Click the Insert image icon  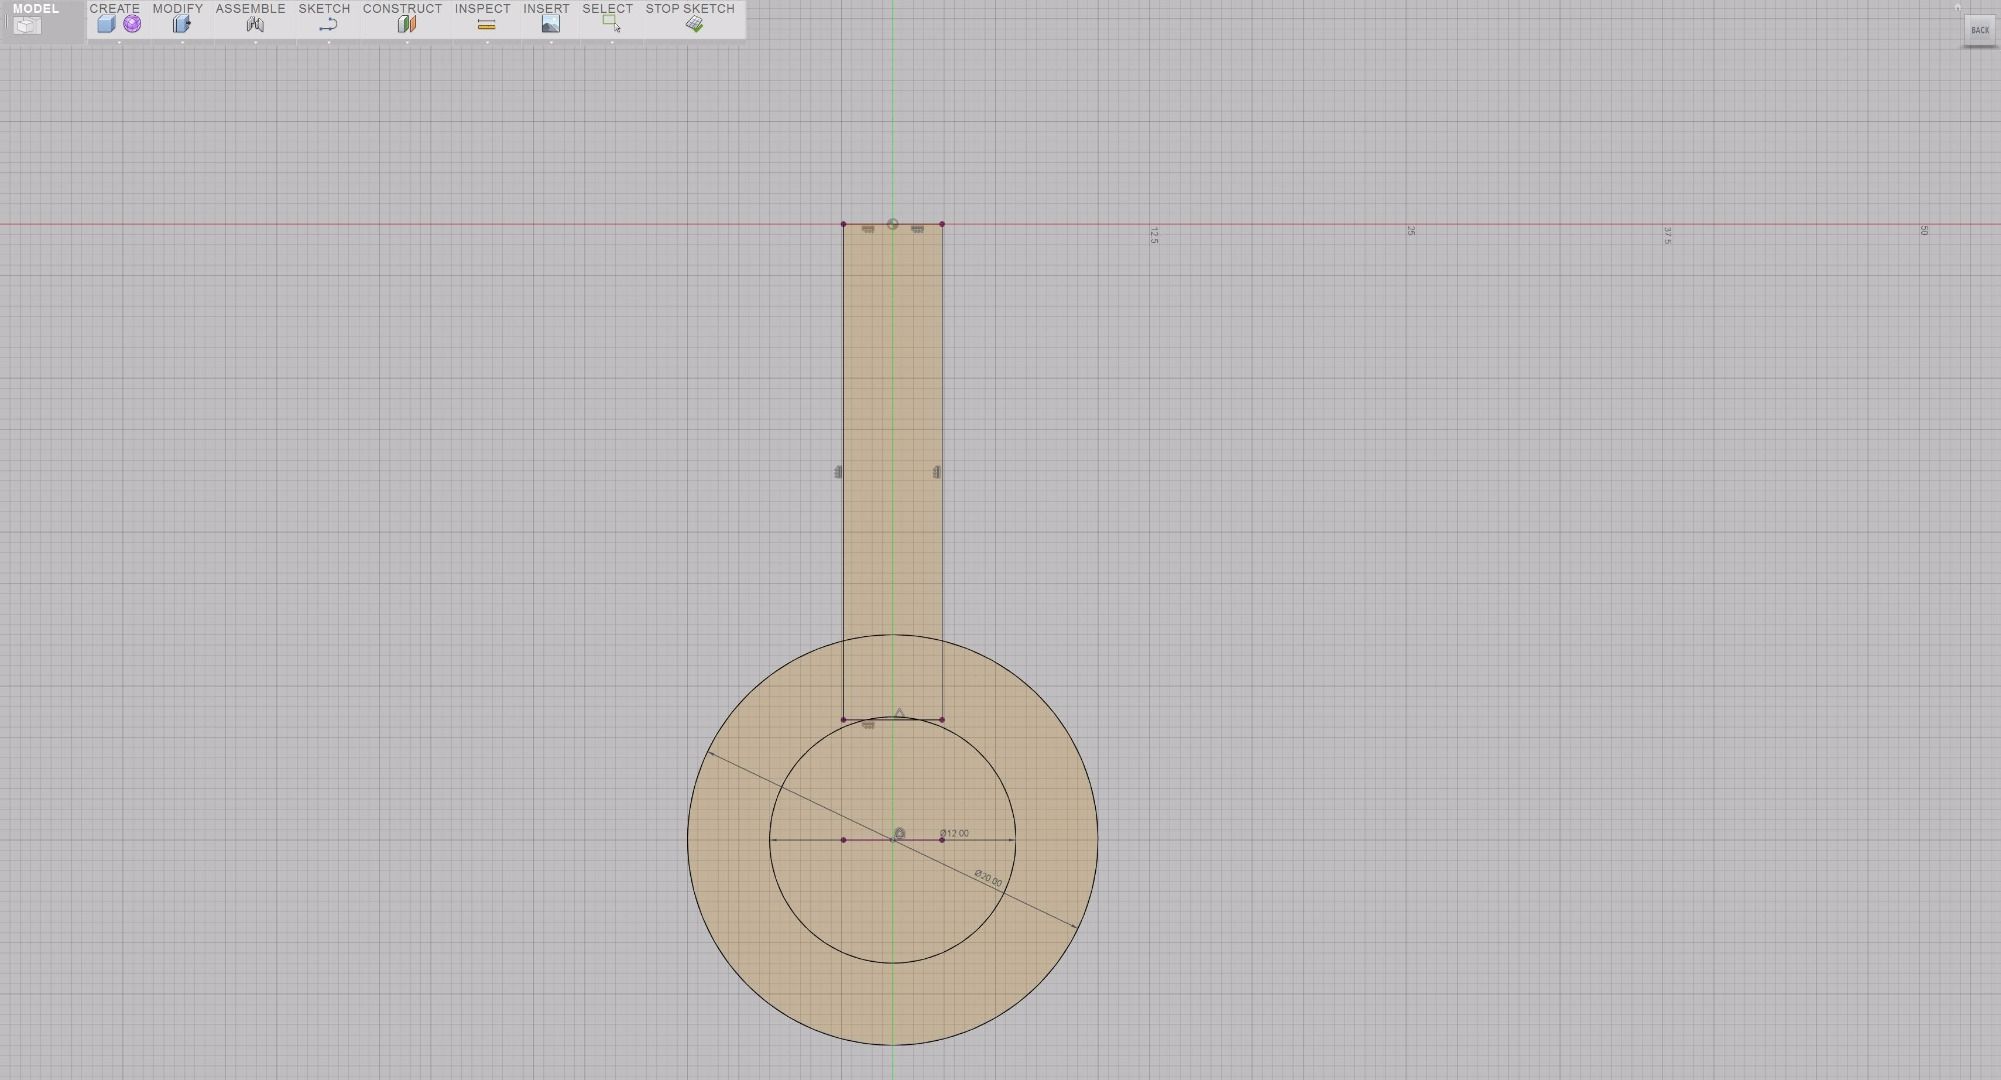(550, 24)
